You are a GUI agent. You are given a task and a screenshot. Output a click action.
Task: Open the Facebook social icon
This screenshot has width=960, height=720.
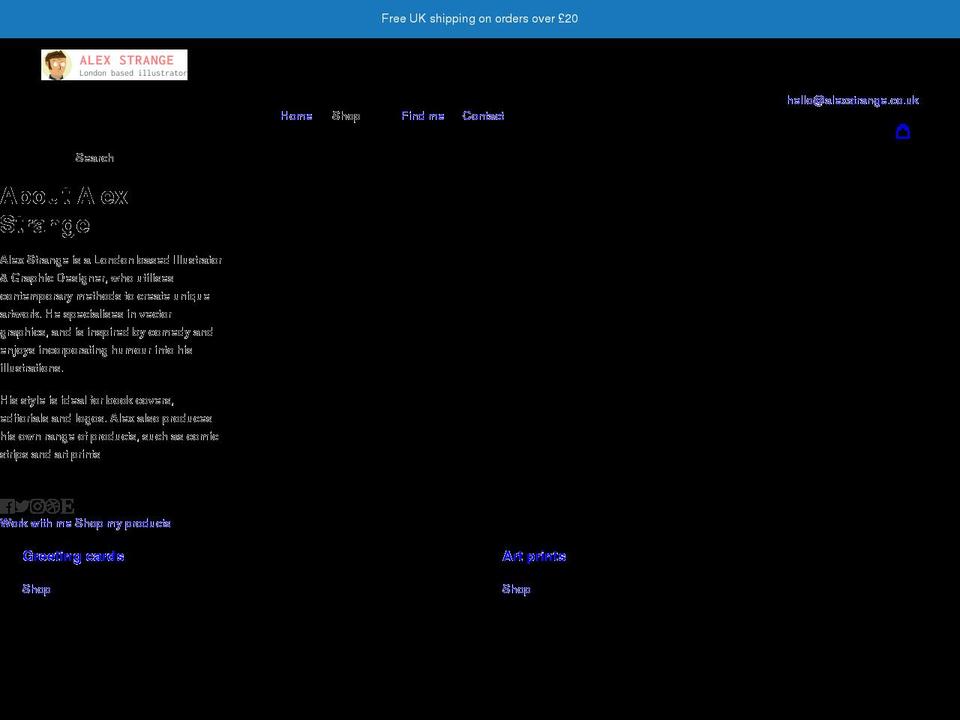pyautogui.click(x=6, y=506)
